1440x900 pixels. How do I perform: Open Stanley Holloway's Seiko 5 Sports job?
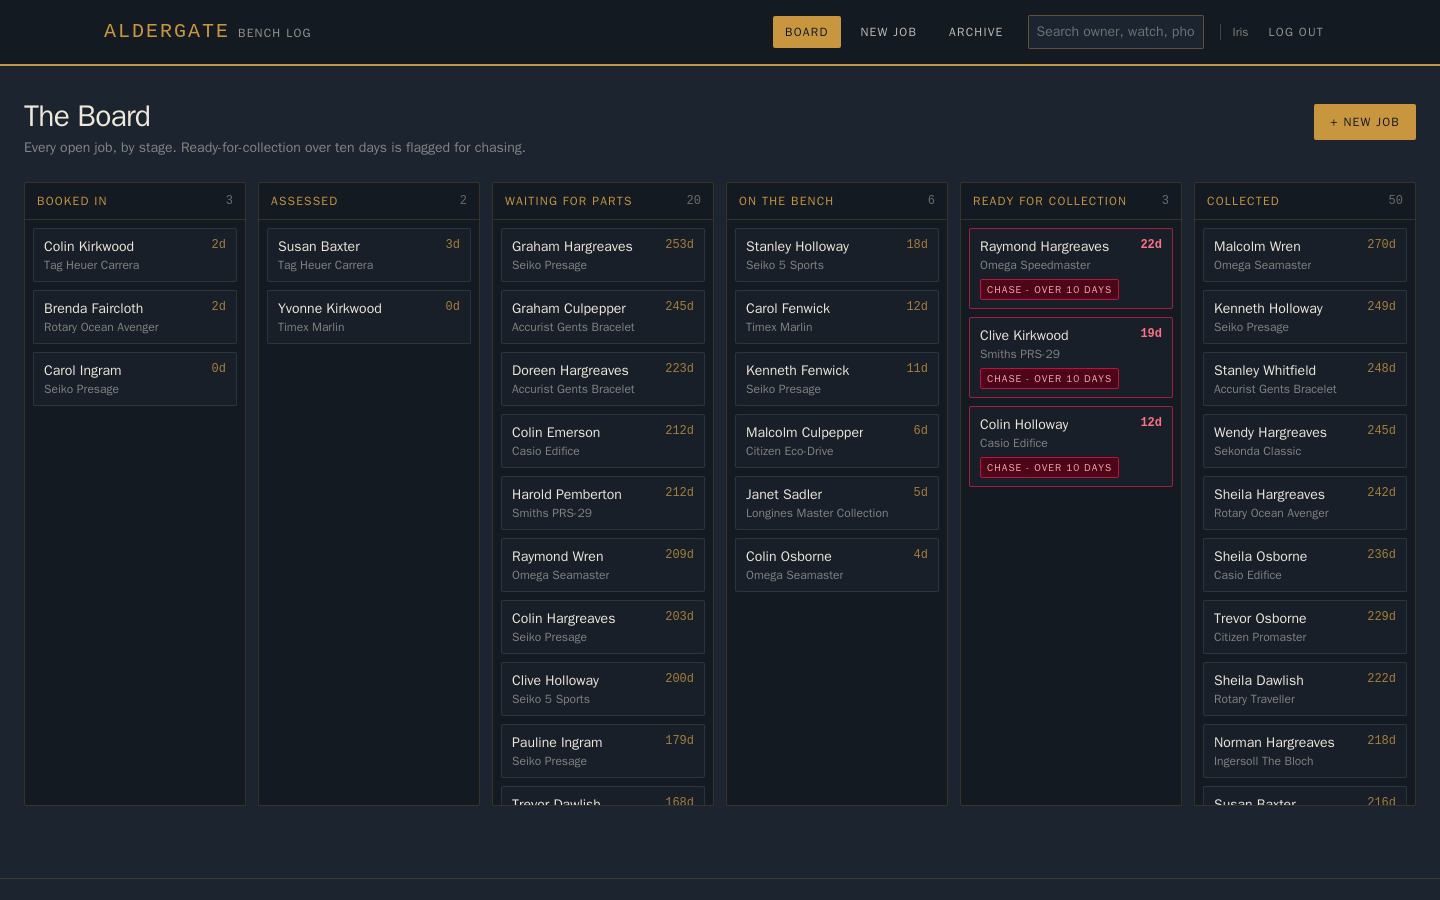pos(837,255)
